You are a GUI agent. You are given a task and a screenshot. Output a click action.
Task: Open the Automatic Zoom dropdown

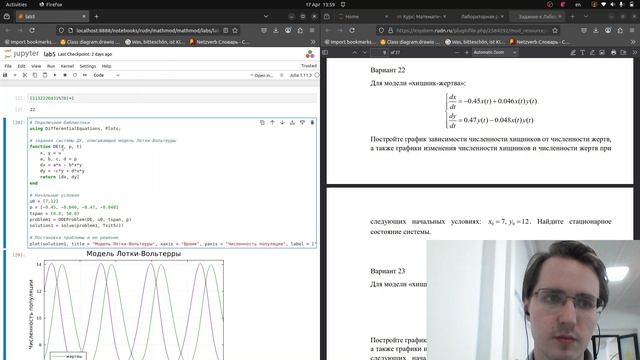(x=495, y=52)
